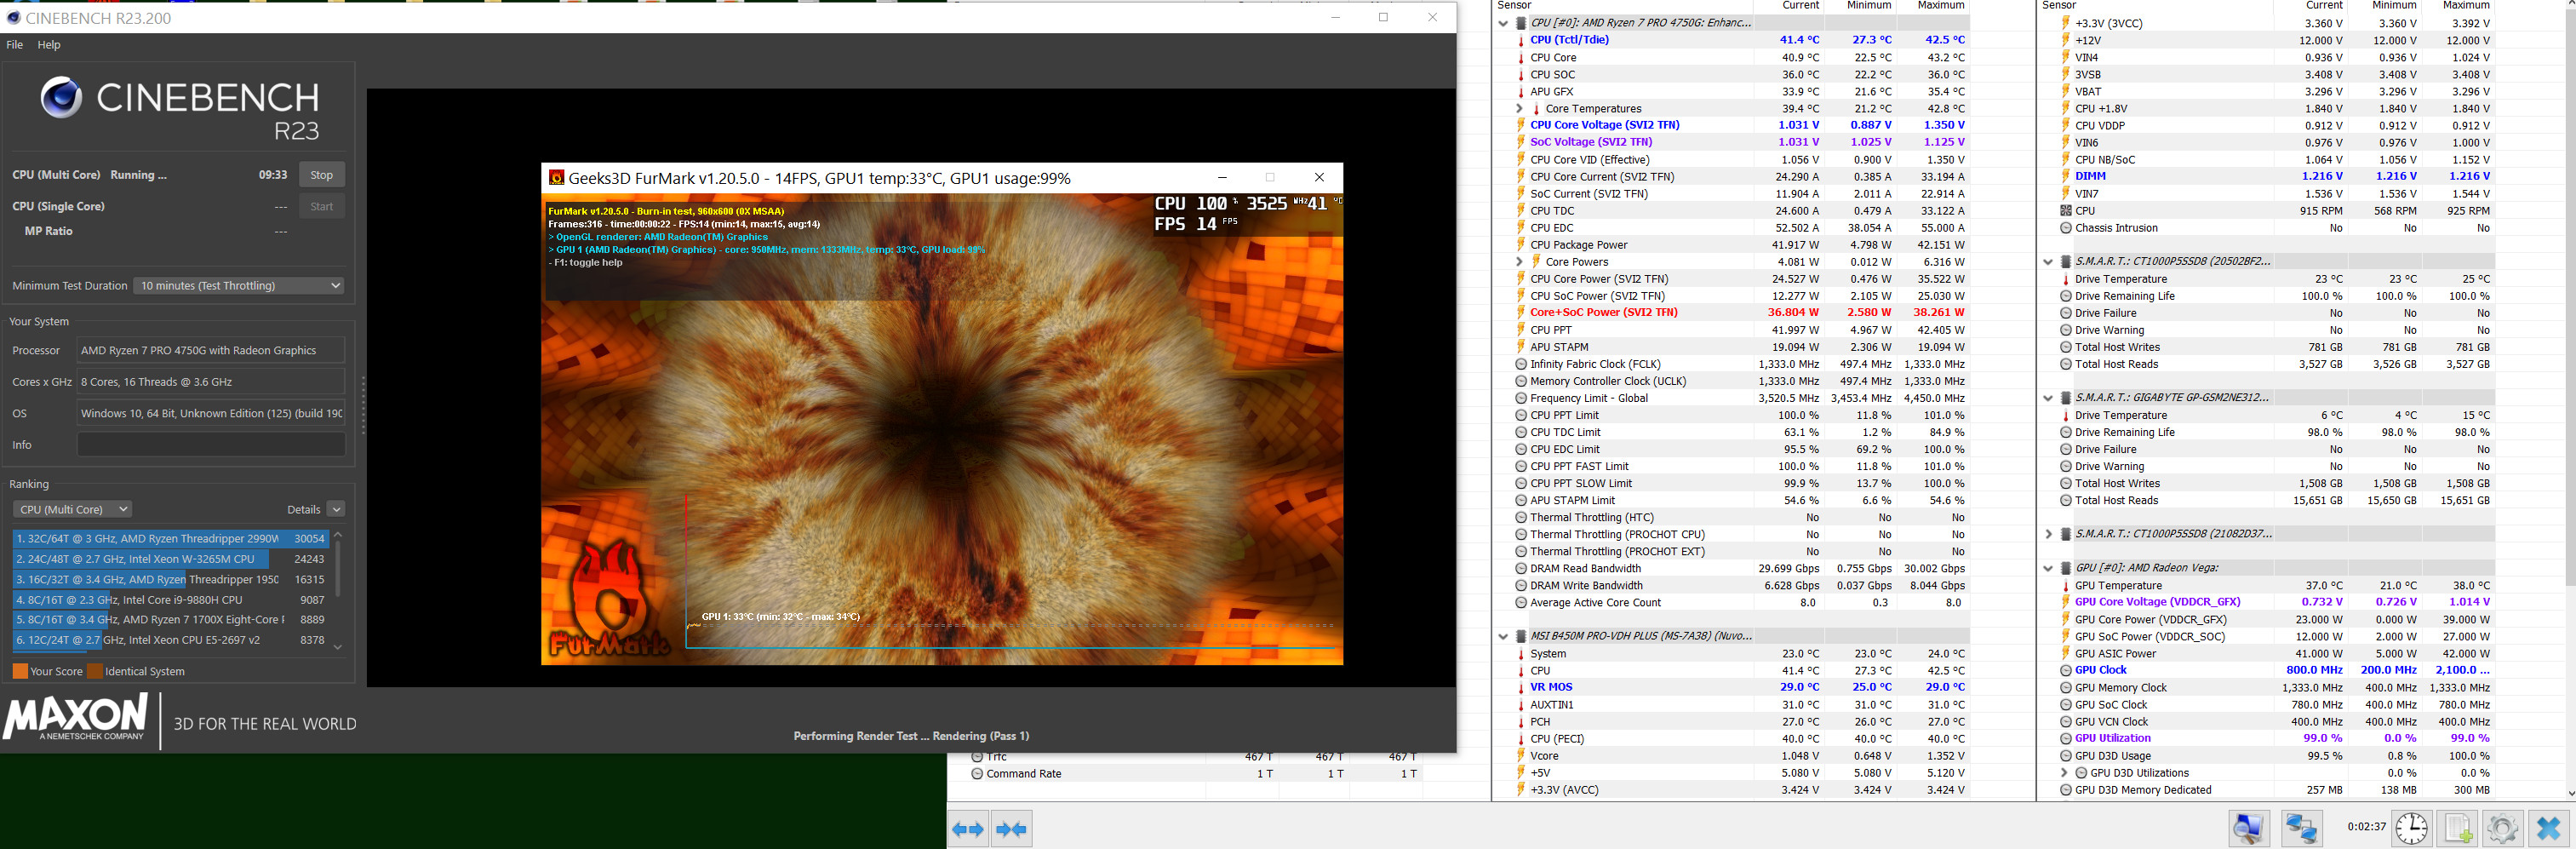2576x849 pixels.
Task: Click the thermometer icon beside VR MOS
Action: point(1521,688)
